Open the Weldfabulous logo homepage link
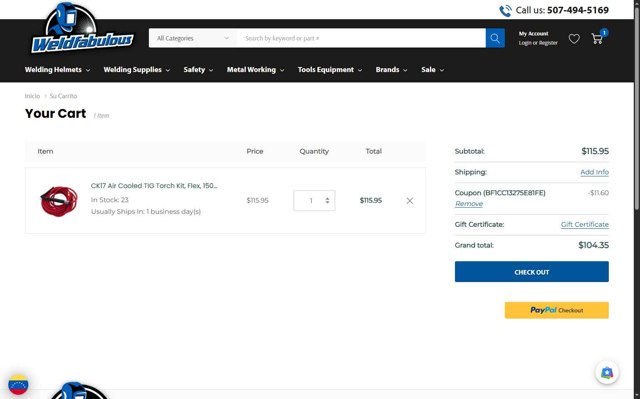 pos(82,28)
